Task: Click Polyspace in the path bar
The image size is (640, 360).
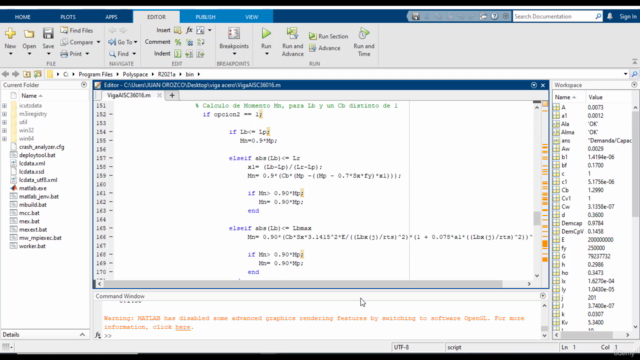Action: [135, 74]
